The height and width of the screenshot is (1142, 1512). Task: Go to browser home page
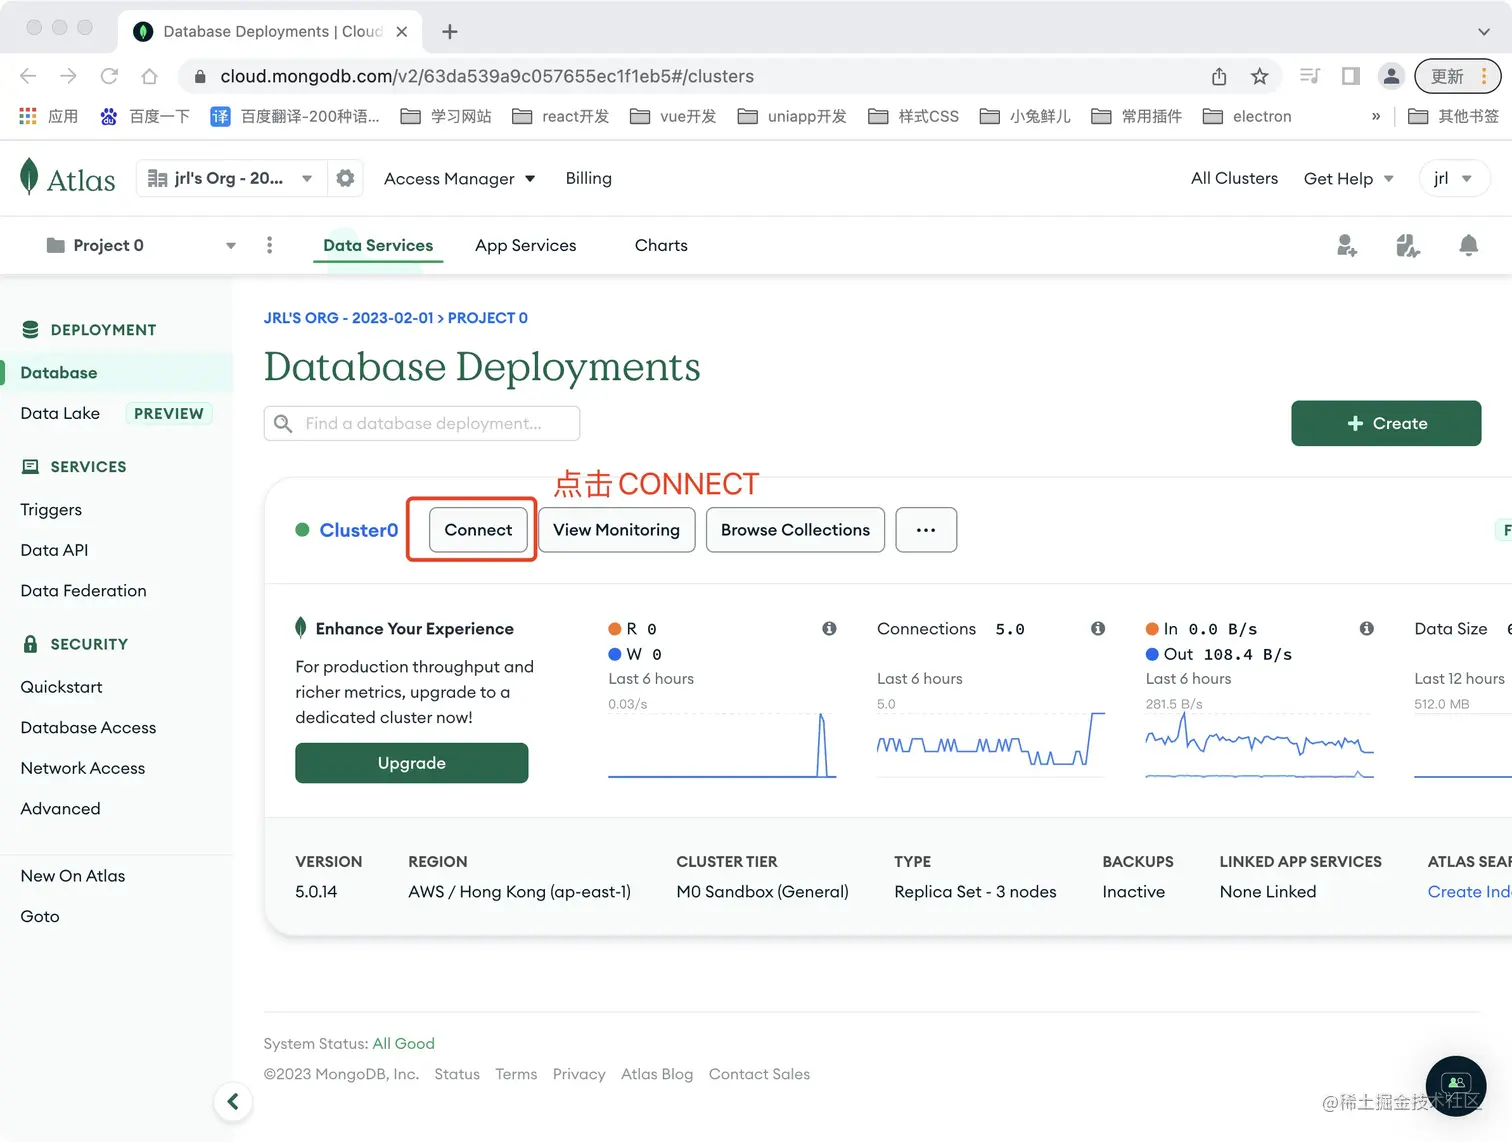(149, 76)
